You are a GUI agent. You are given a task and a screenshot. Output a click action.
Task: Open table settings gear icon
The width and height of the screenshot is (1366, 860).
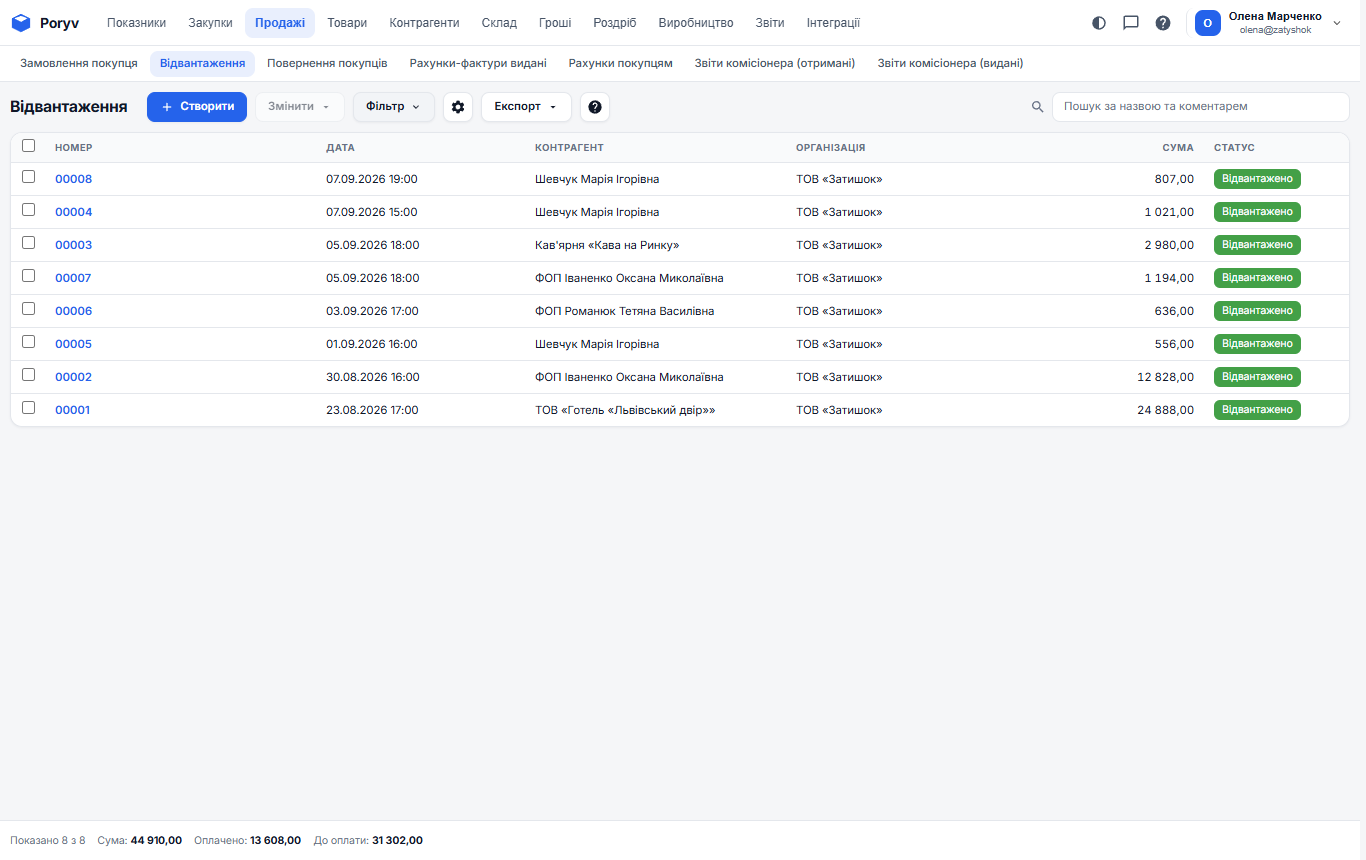[x=458, y=107]
